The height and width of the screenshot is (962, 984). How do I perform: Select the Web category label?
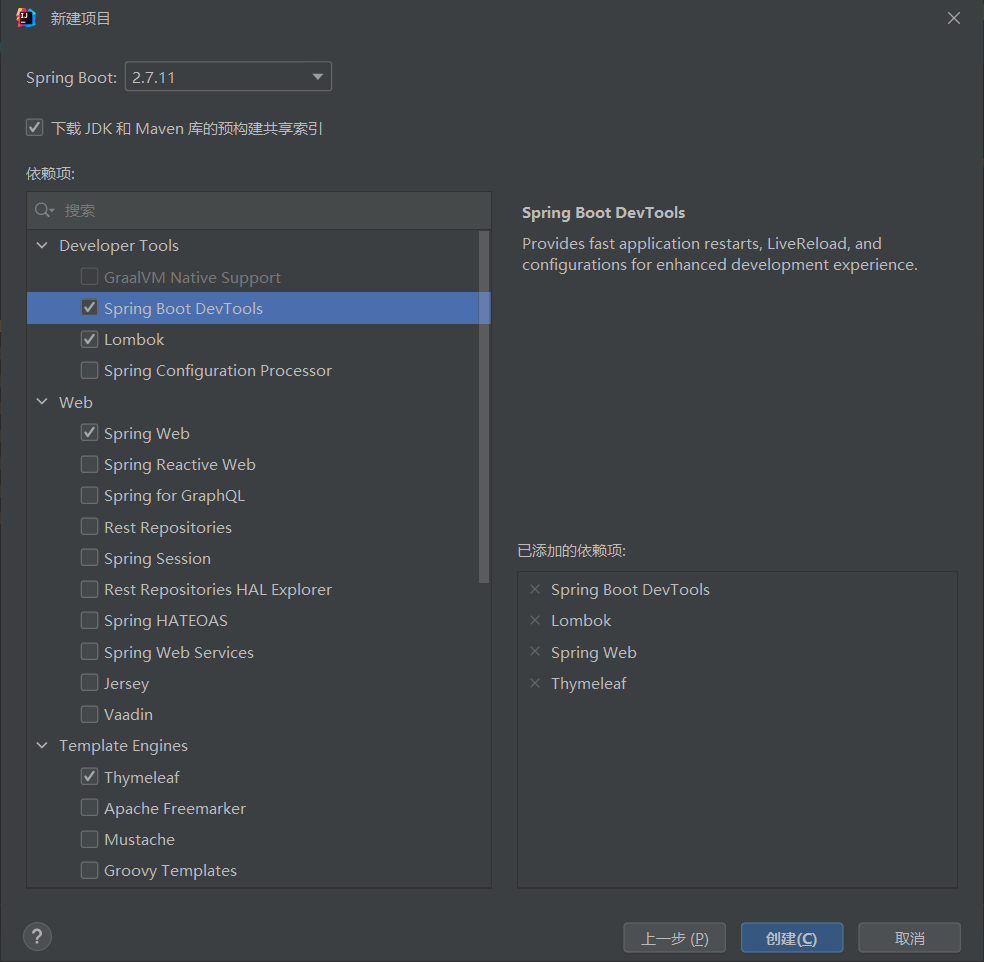pos(75,402)
